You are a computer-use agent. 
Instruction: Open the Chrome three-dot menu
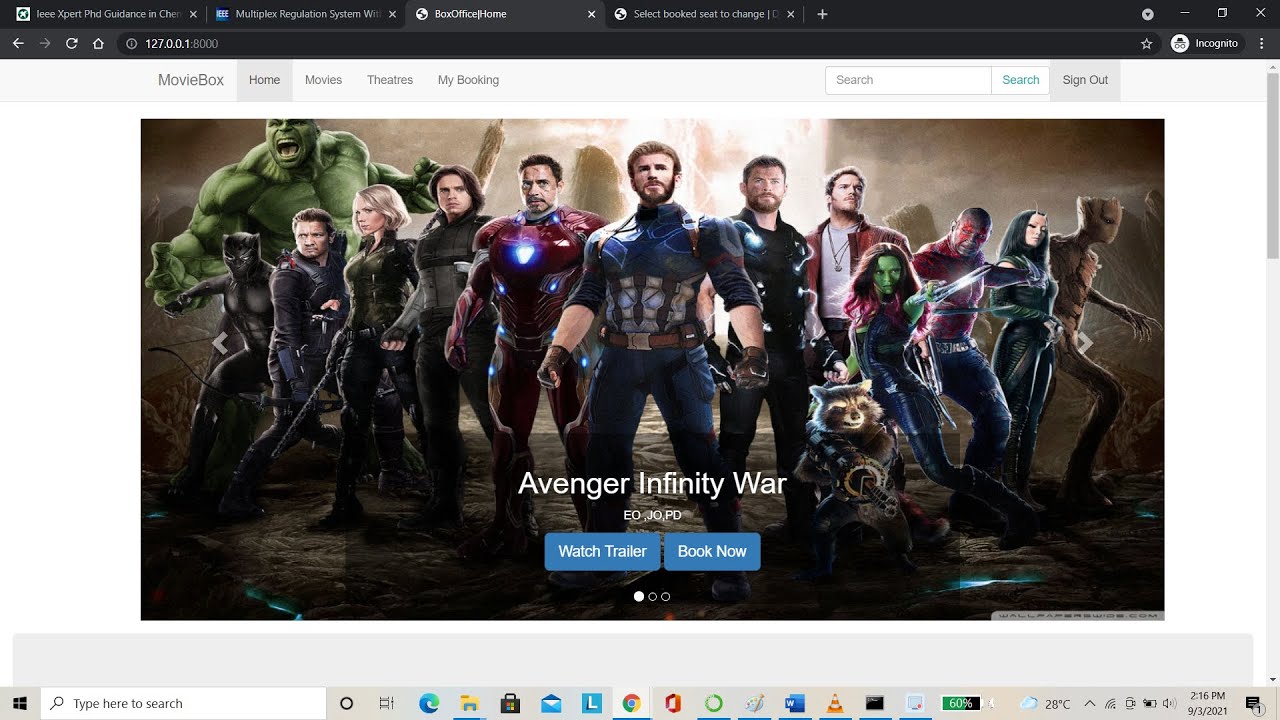[1262, 44]
